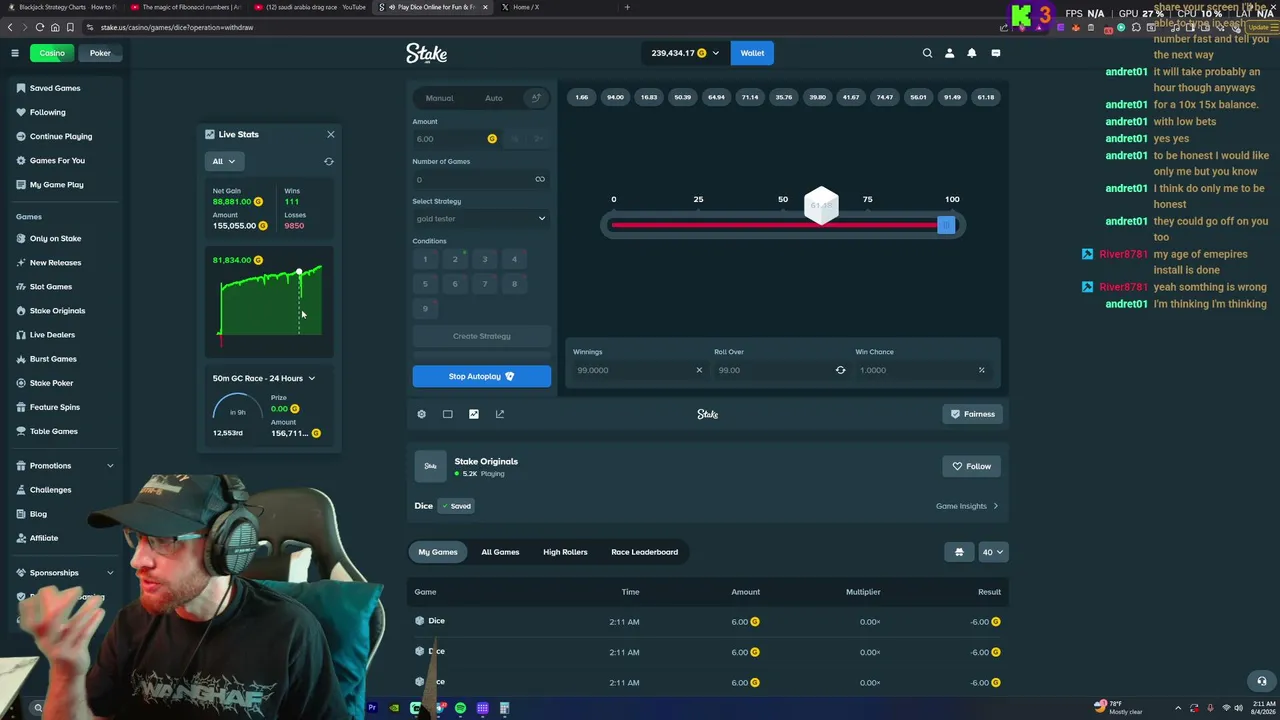Click the Stop Autoplay button
Viewport: 1280px width, 720px height.
[481, 376]
